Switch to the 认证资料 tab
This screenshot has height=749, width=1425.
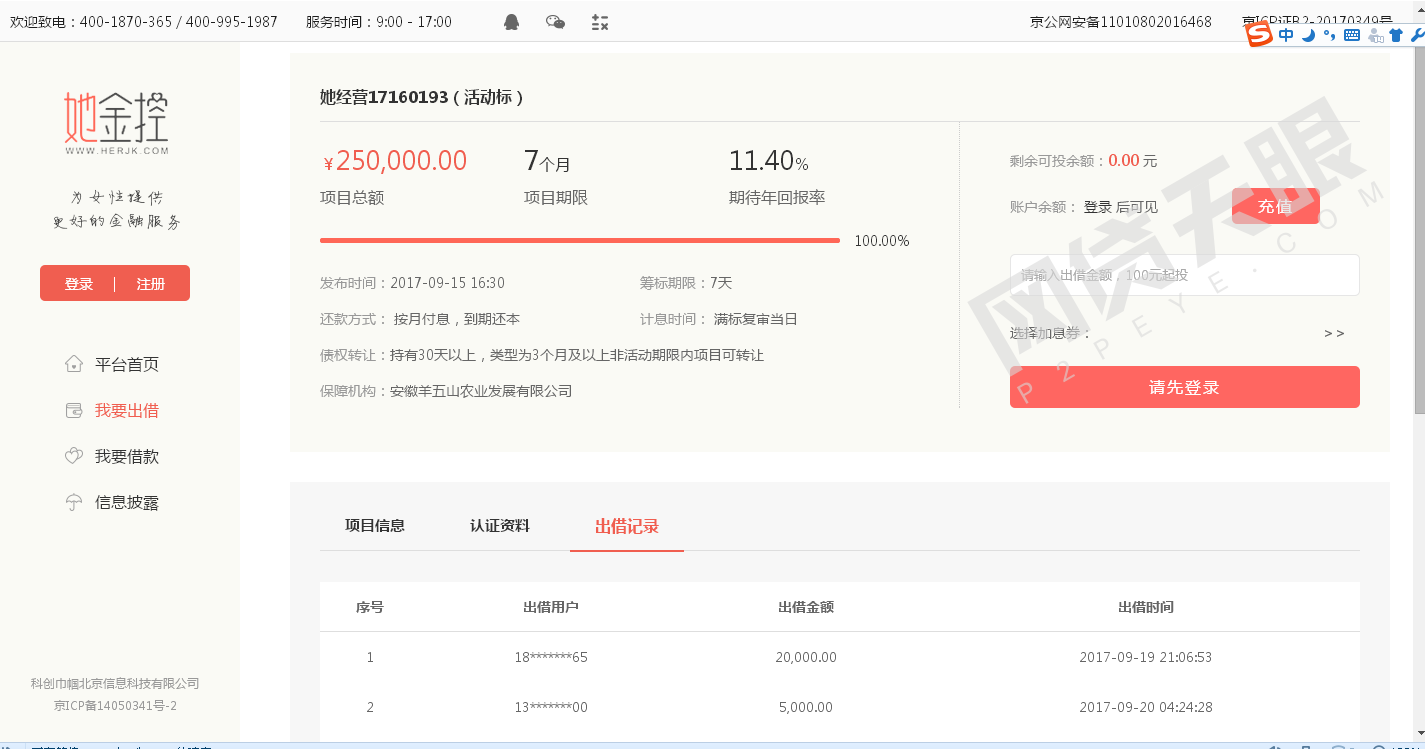coord(500,525)
